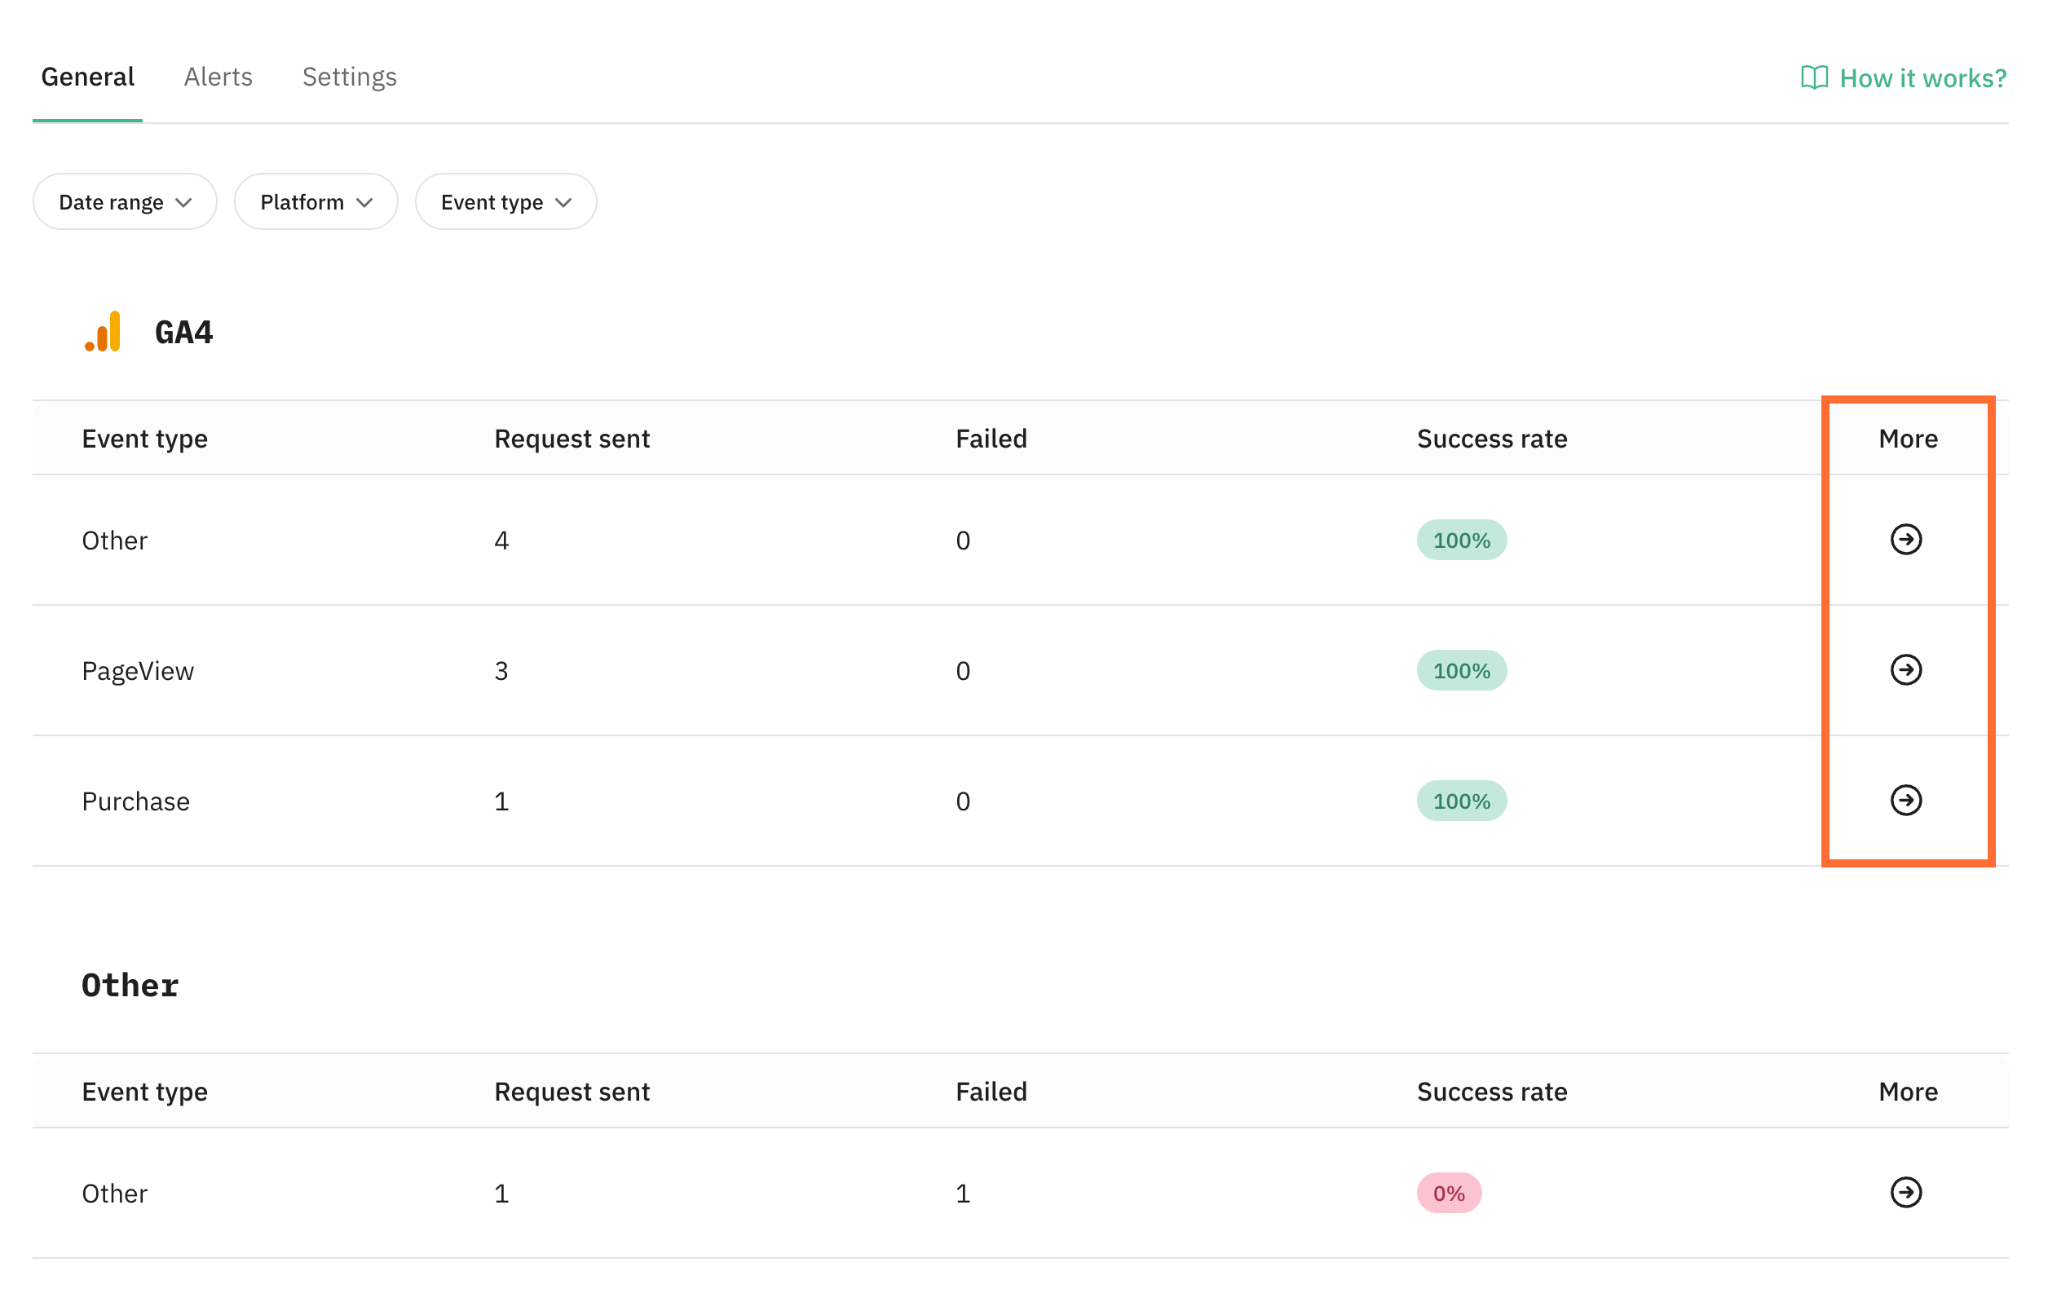Screen dimensions: 2048x1314
Task: Open the Settings tab
Action: [x=349, y=77]
